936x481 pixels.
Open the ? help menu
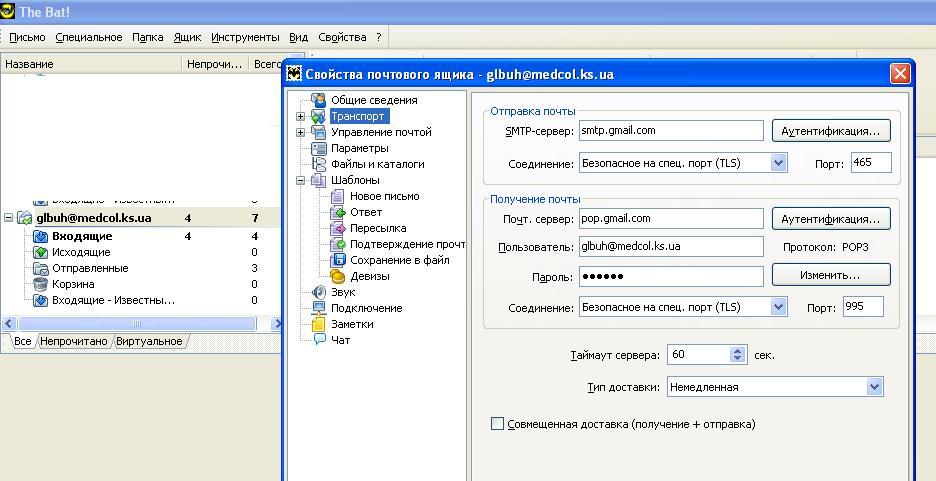click(378, 37)
